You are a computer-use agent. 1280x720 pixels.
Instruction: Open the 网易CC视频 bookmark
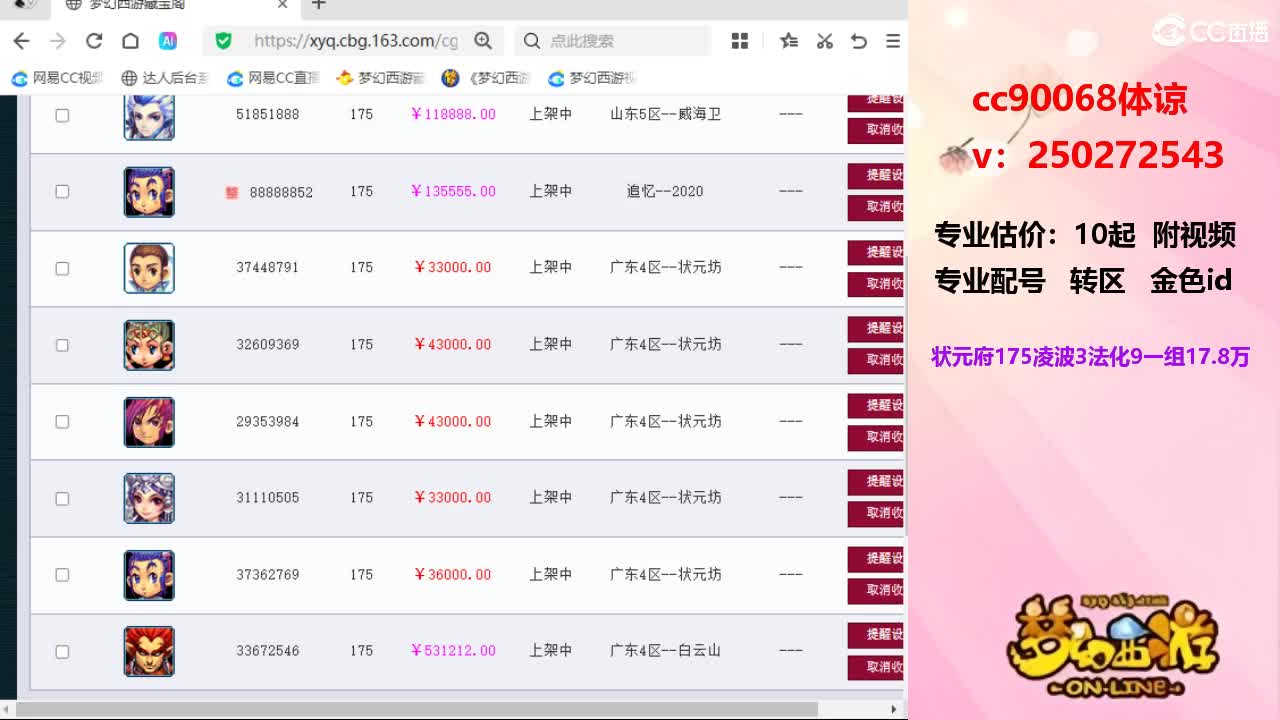click(58, 78)
